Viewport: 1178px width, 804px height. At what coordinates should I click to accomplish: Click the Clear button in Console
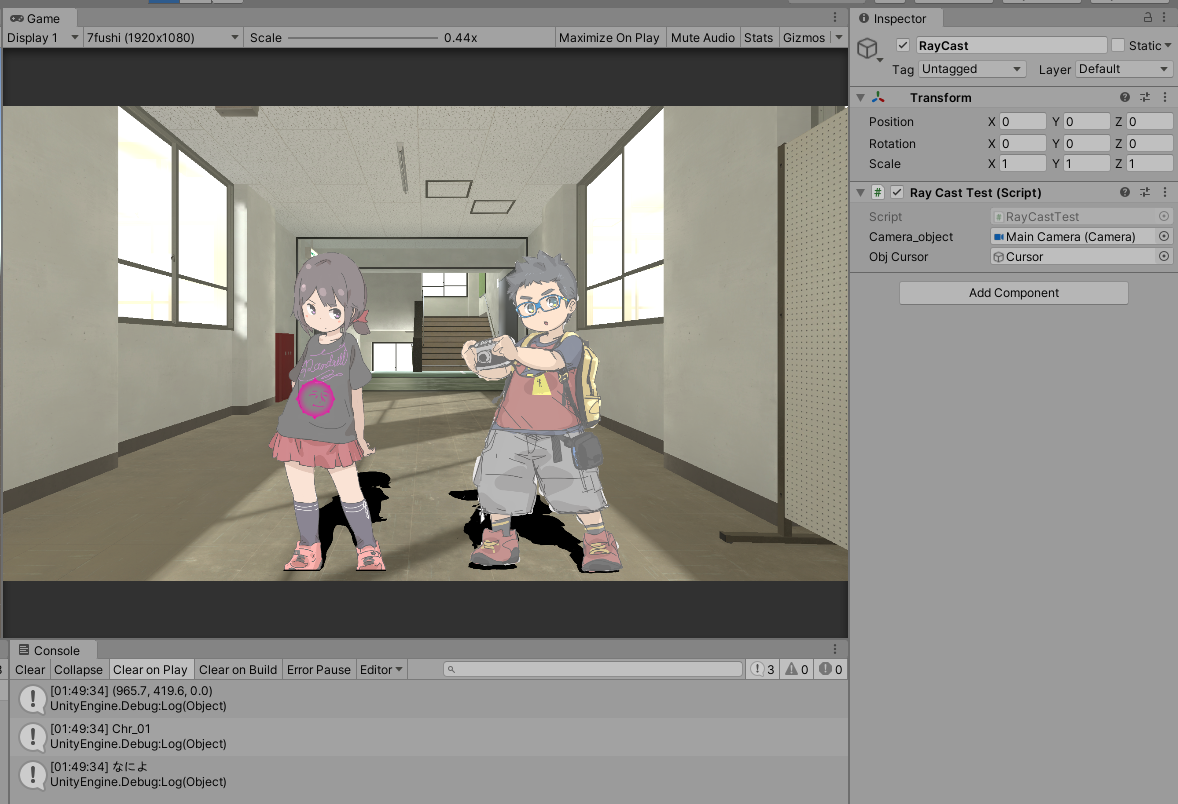click(x=30, y=669)
